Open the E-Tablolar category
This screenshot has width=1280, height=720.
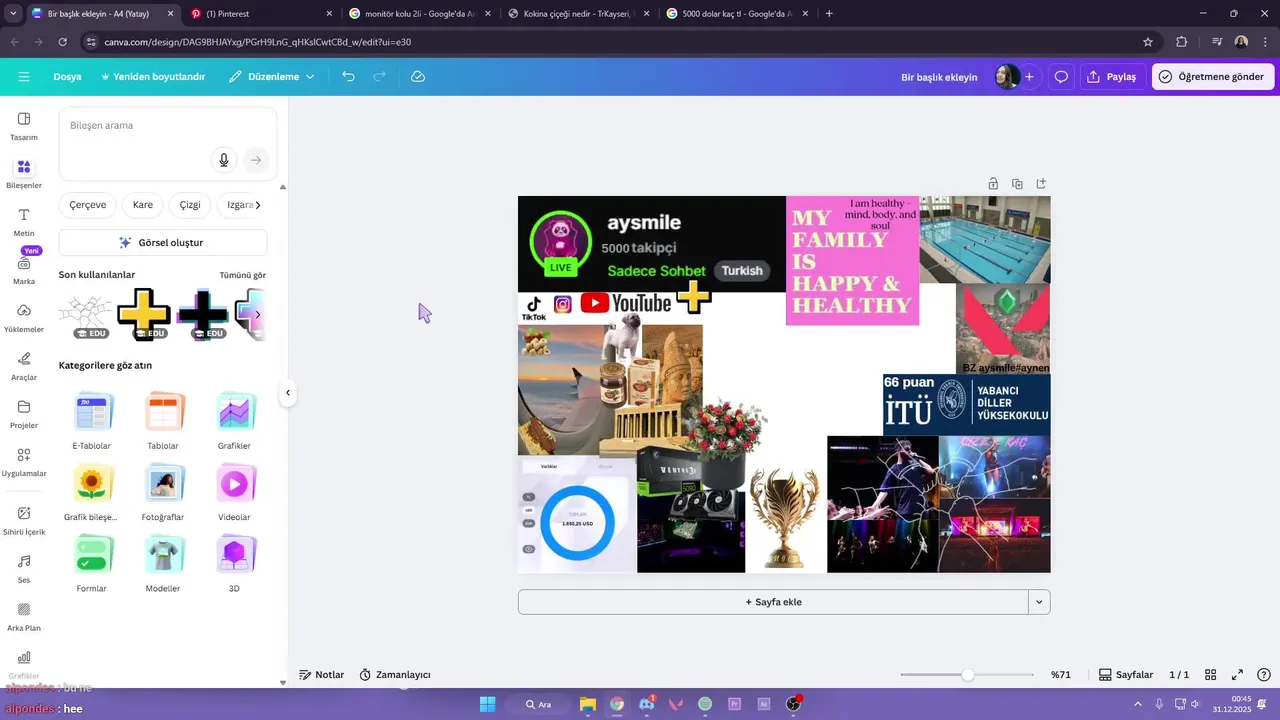click(x=92, y=421)
